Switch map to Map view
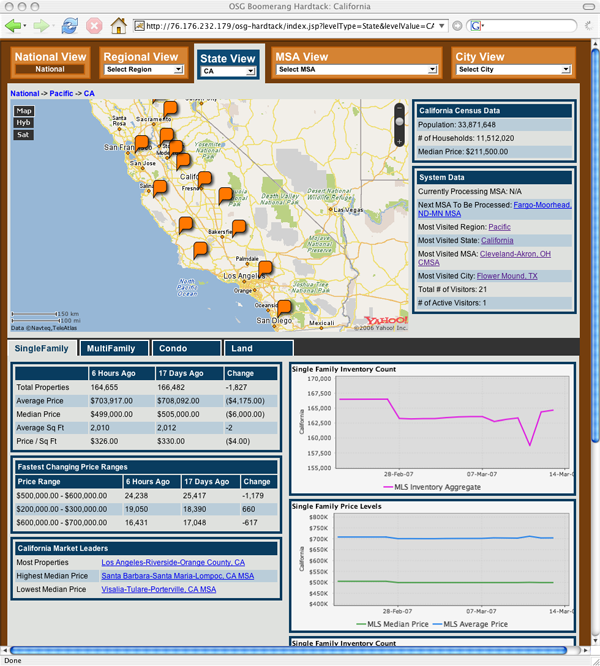 point(24,111)
